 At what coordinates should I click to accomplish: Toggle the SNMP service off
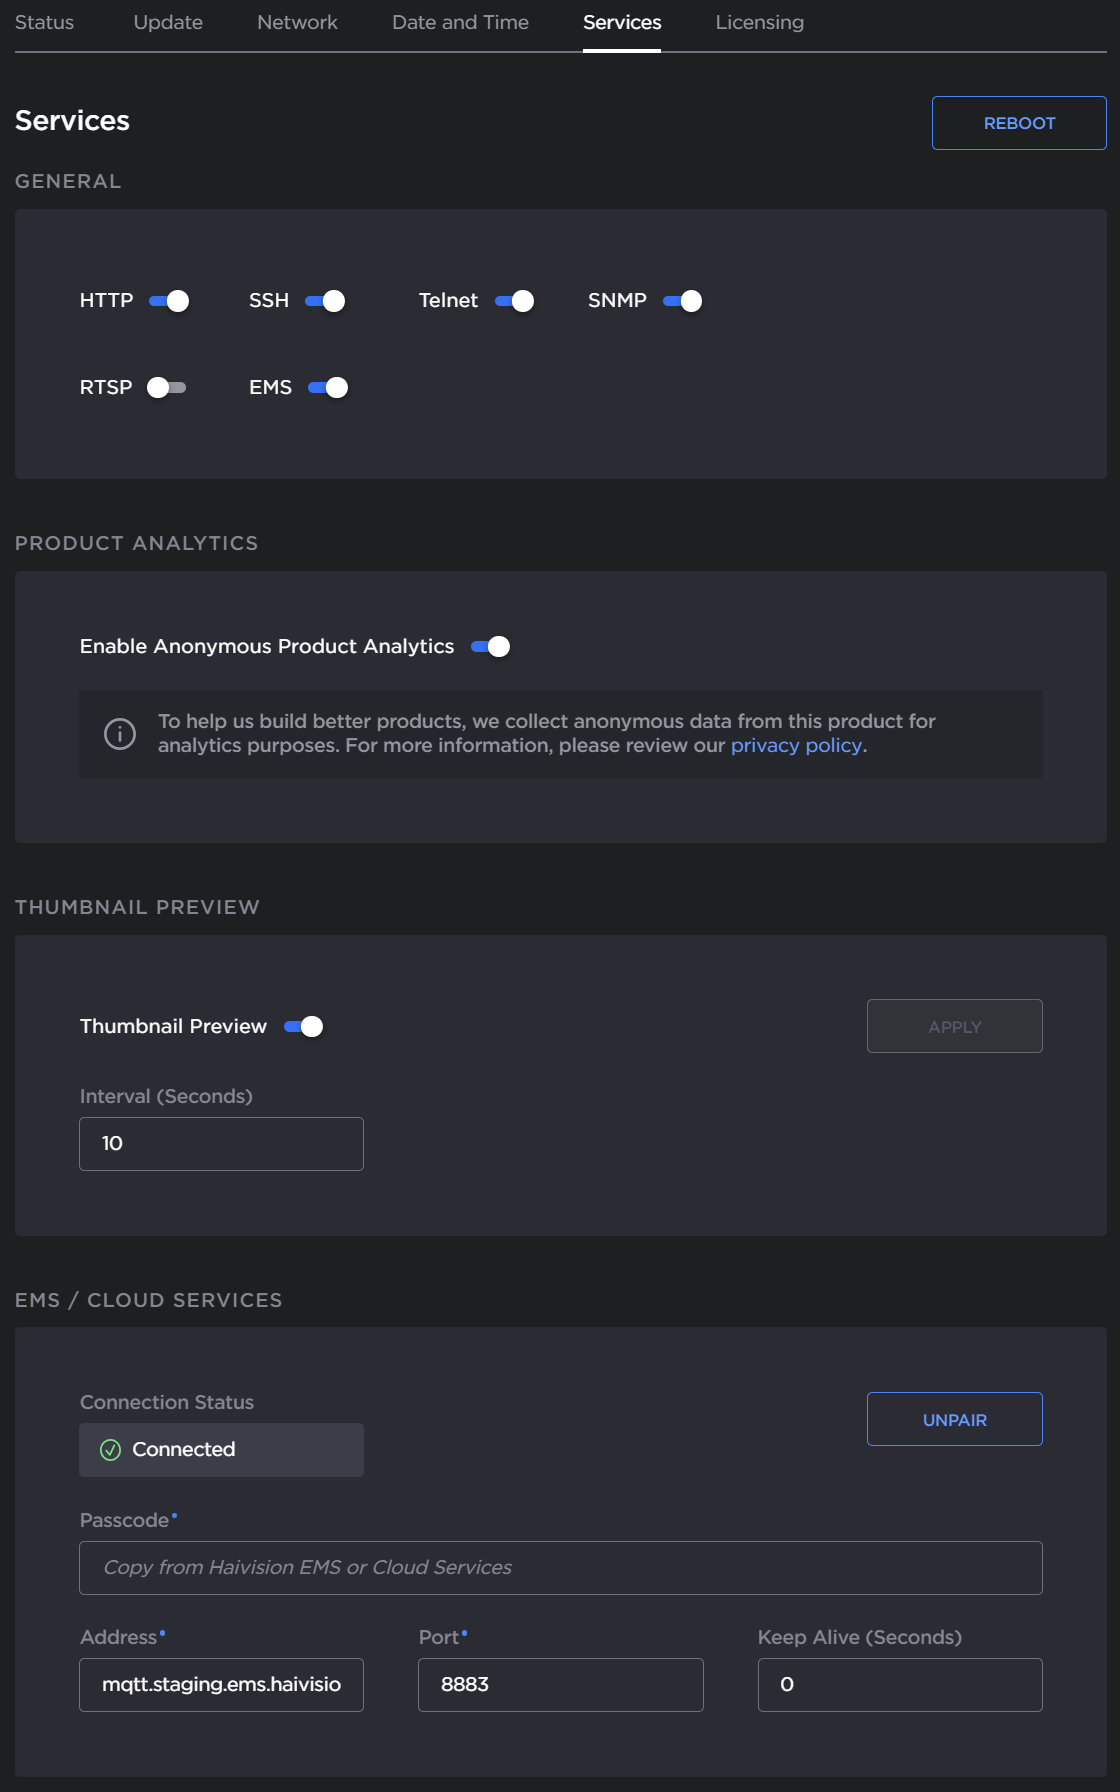click(x=683, y=301)
